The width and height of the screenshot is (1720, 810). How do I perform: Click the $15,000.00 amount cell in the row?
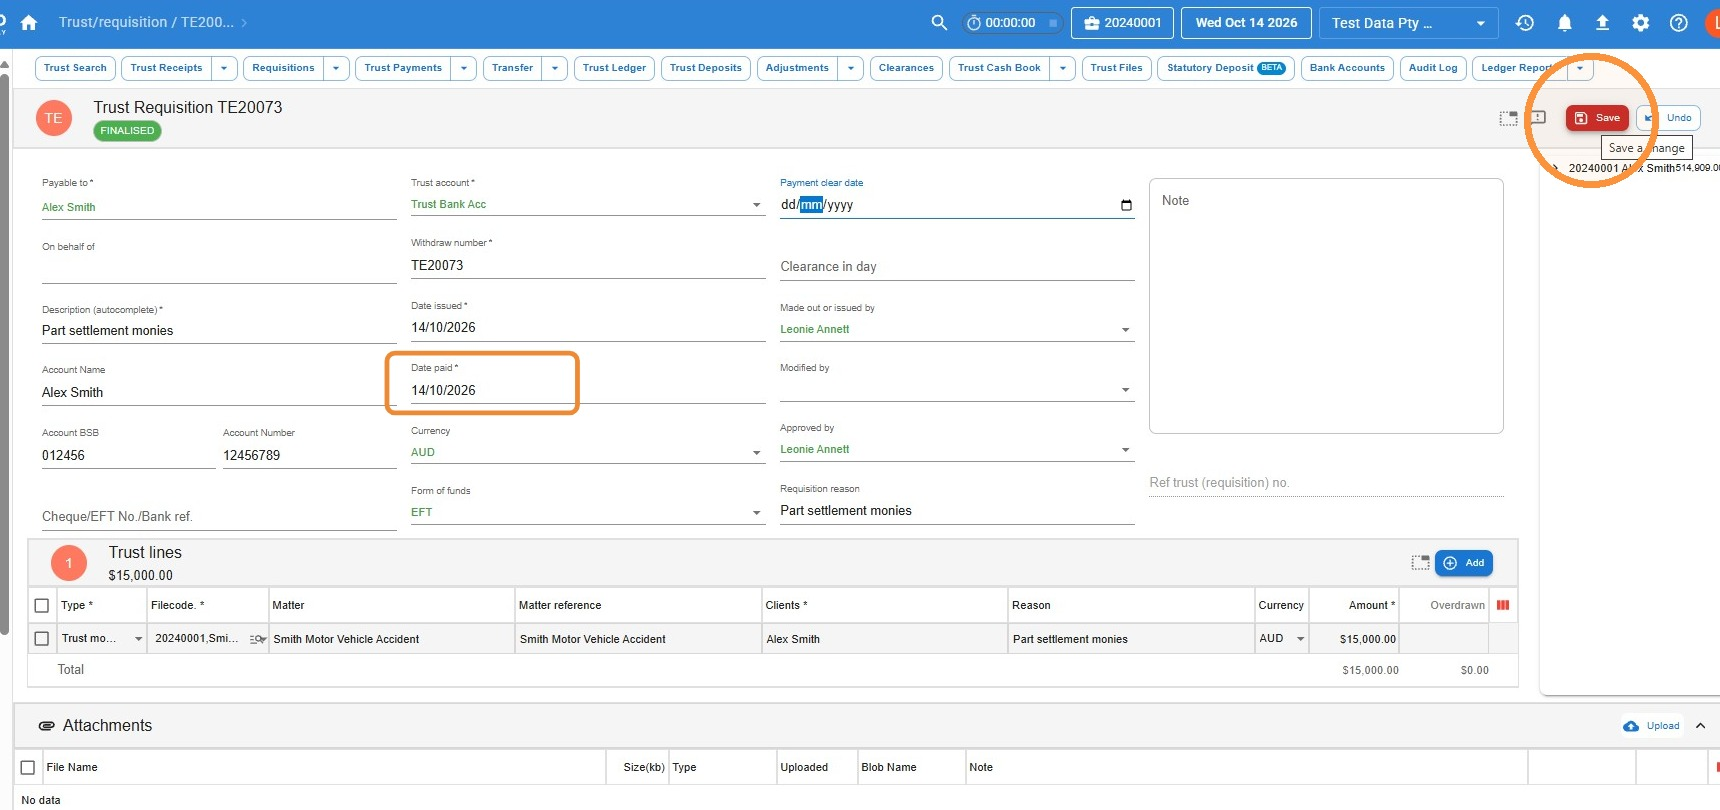(1354, 639)
